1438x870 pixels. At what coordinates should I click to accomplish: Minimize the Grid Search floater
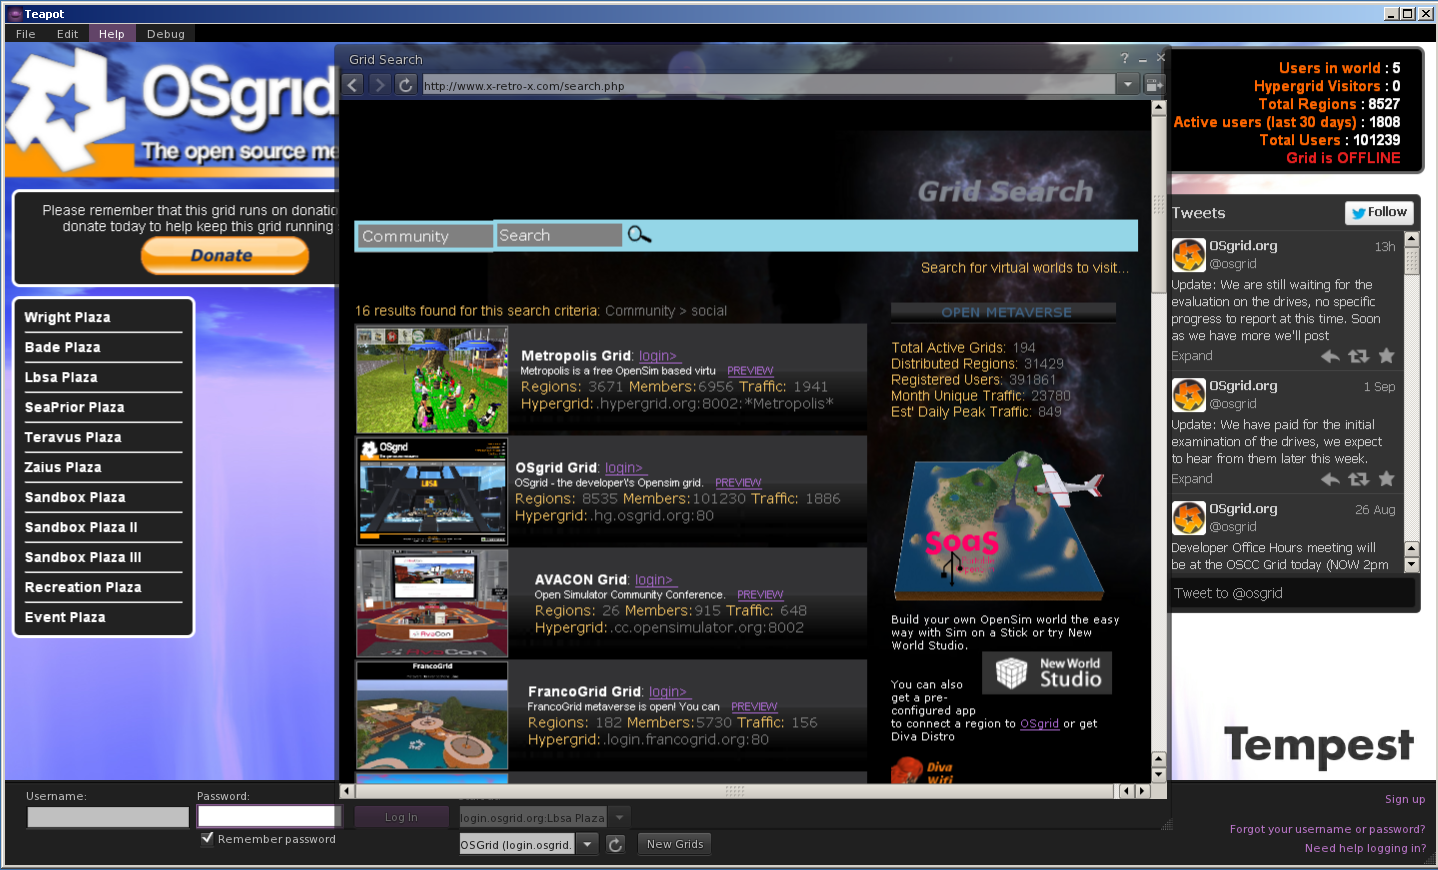(x=1143, y=59)
